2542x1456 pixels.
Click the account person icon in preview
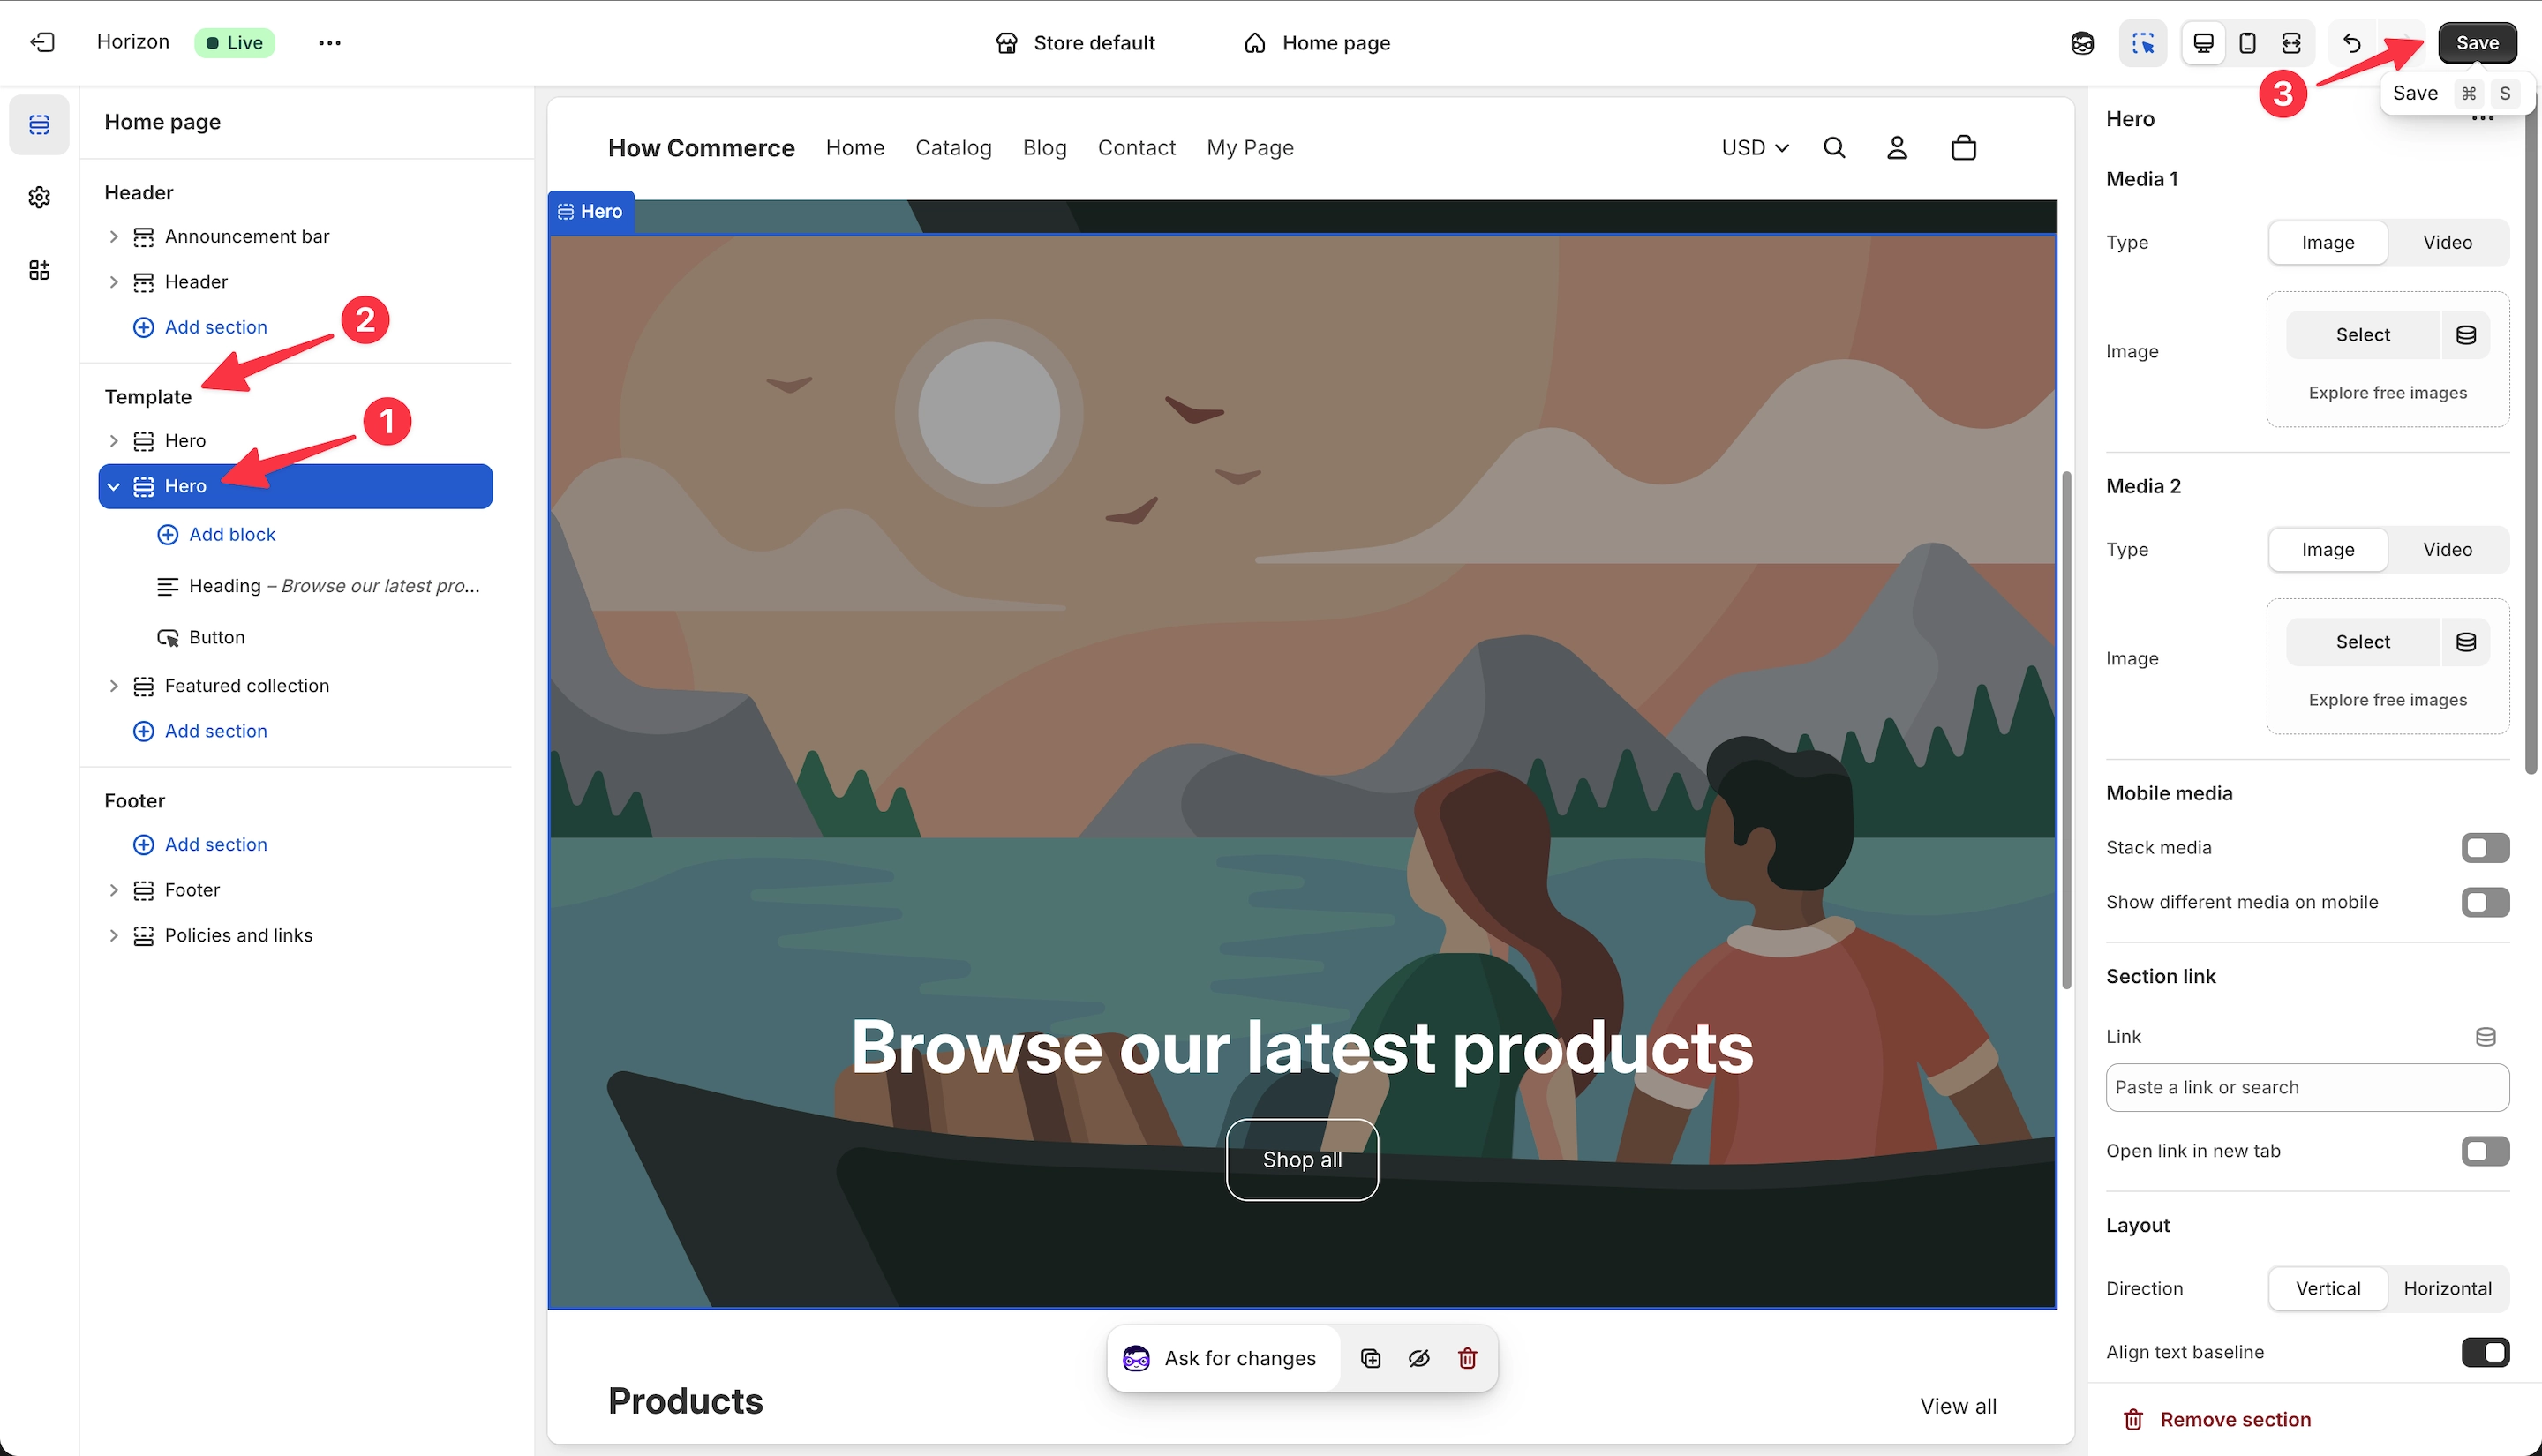1897,148
